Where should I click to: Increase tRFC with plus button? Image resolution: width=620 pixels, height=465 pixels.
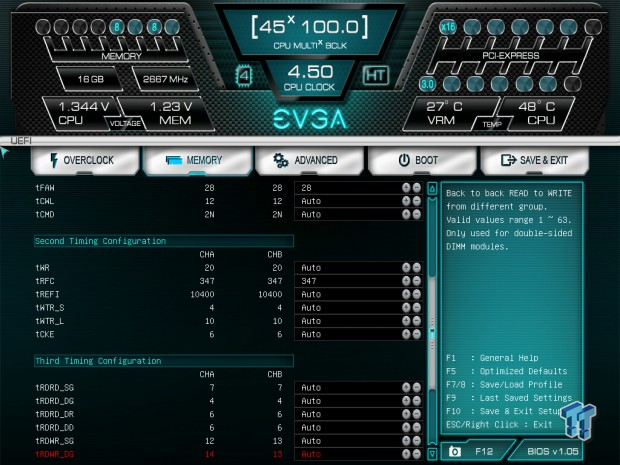406,281
